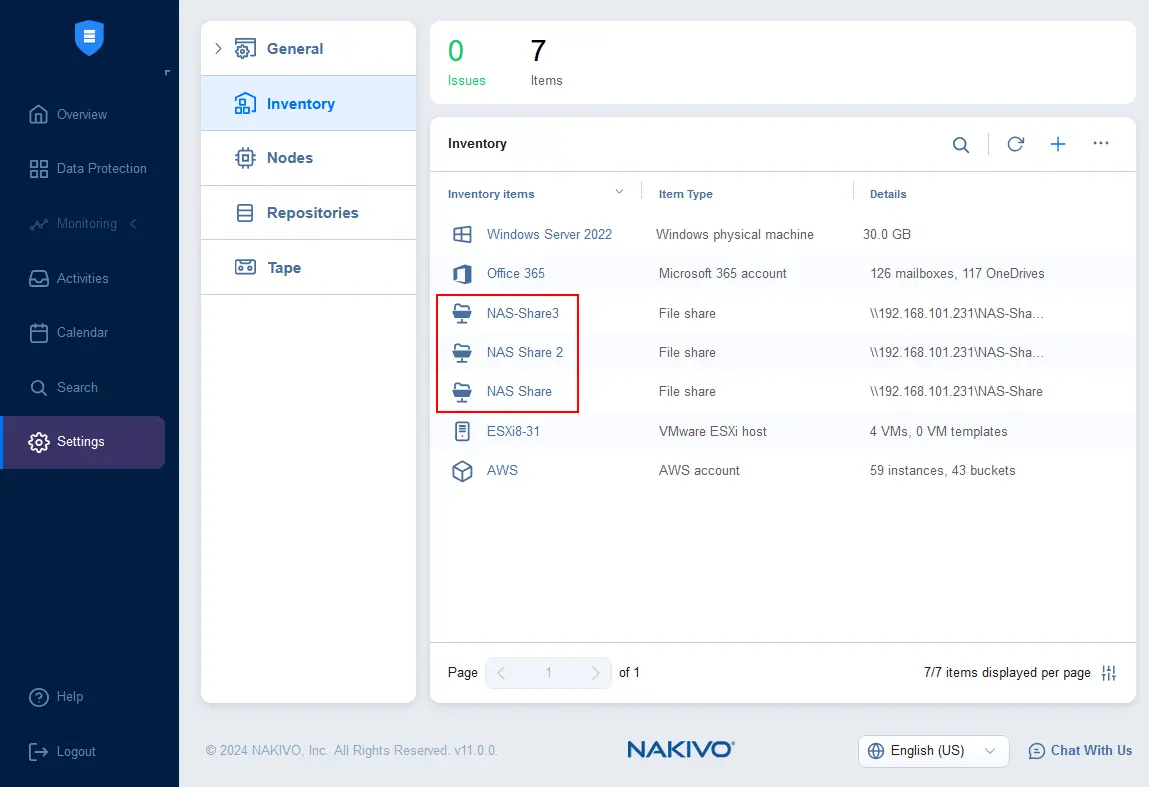Click the globe icon in language selector
Image resolution: width=1149 pixels, height=787 pixels.
coord(876,751)
